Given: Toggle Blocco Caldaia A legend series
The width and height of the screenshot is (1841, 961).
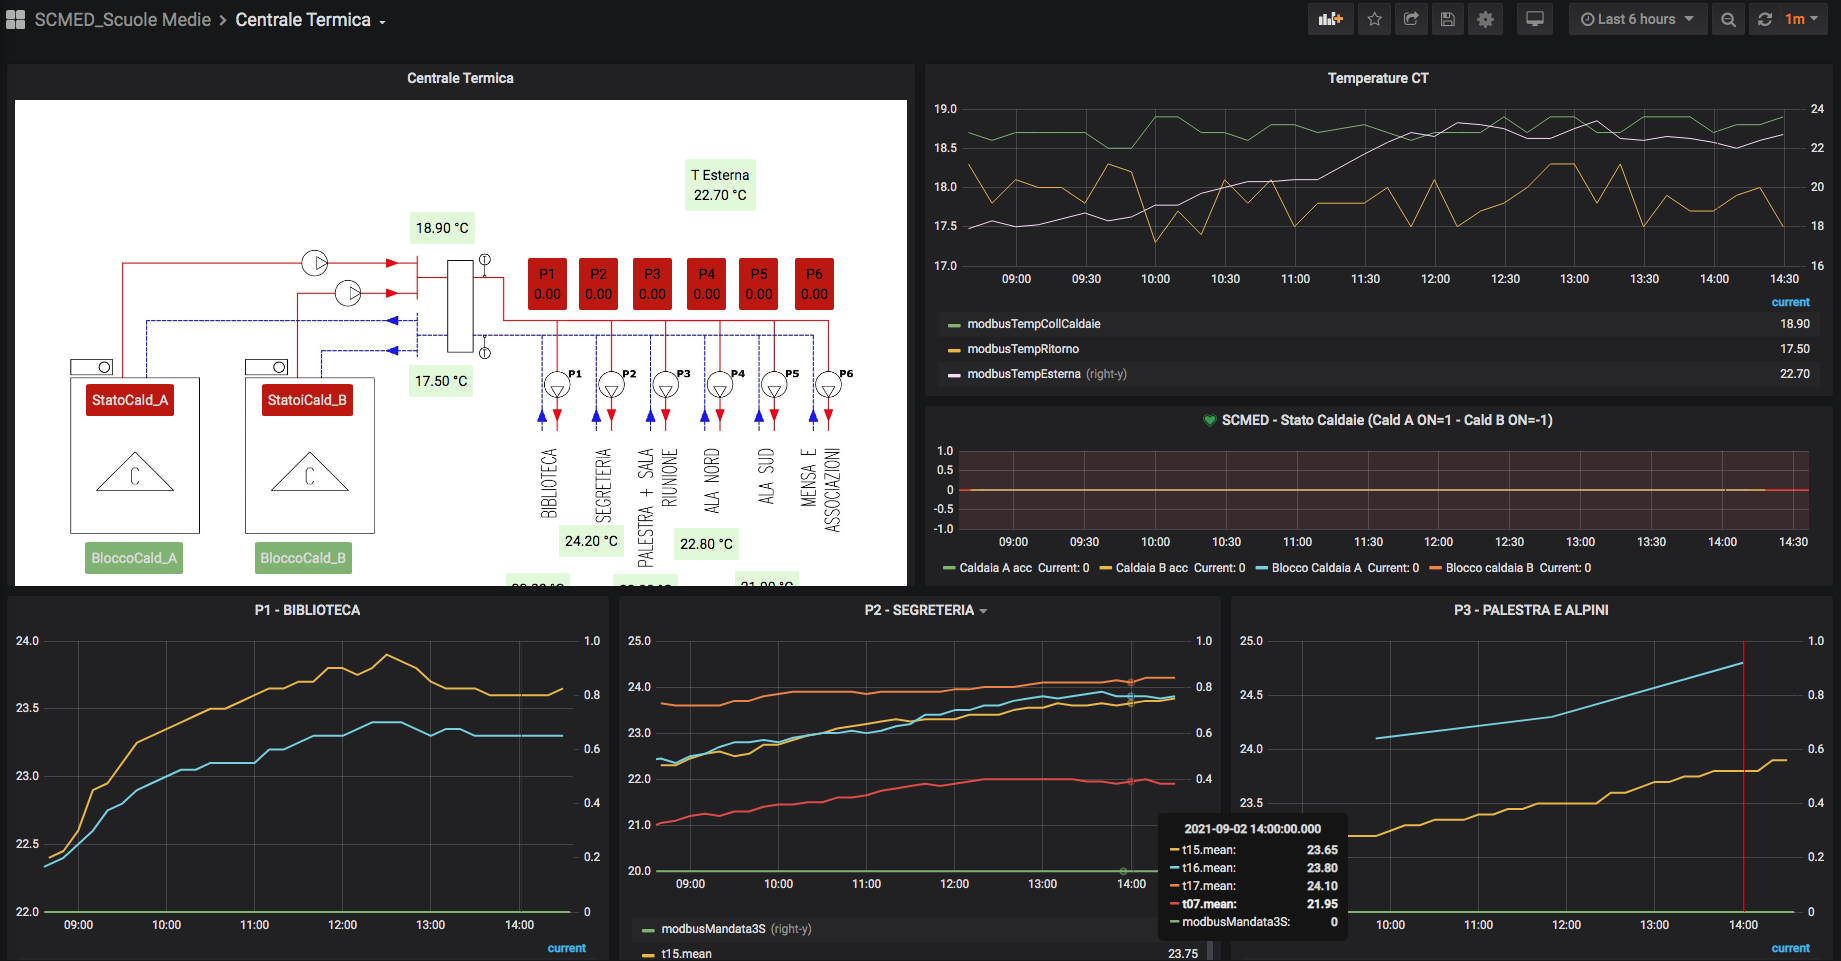Looking at the screenshot, I should coord(1316,568).
